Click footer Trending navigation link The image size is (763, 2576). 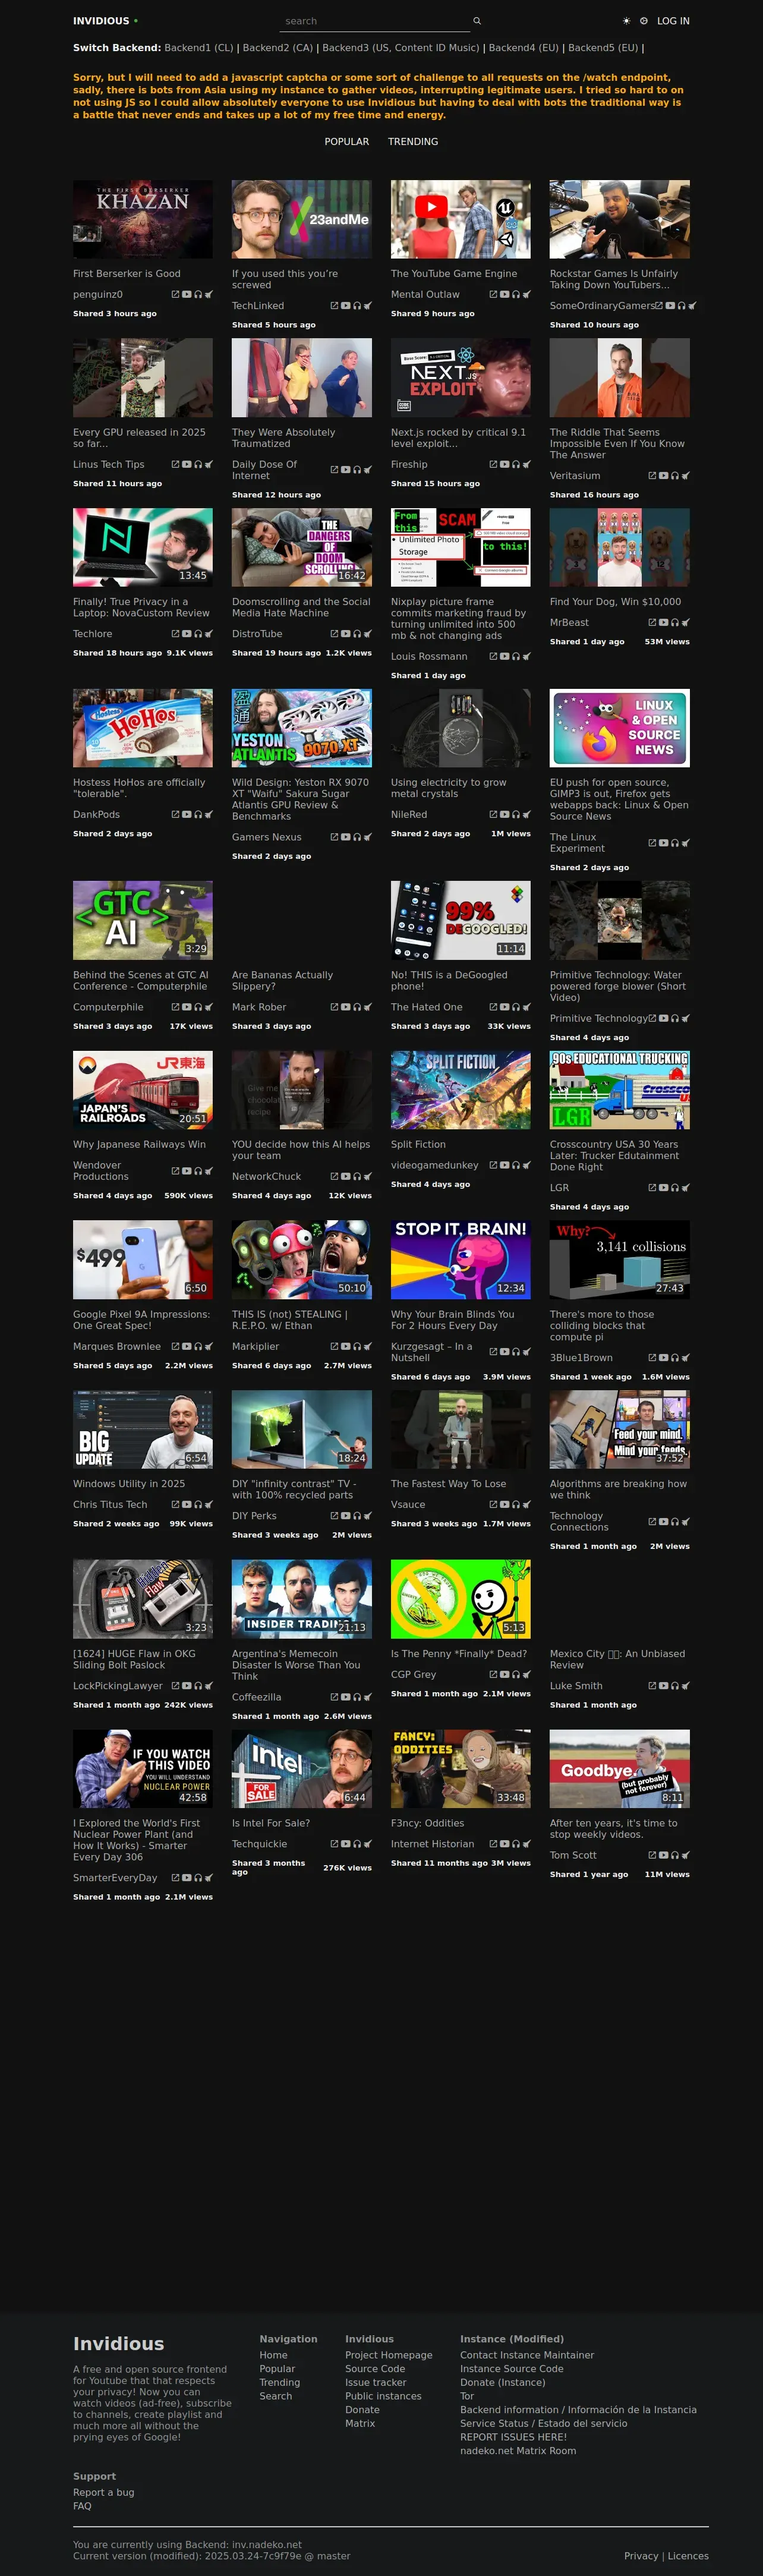[280, 2382]
